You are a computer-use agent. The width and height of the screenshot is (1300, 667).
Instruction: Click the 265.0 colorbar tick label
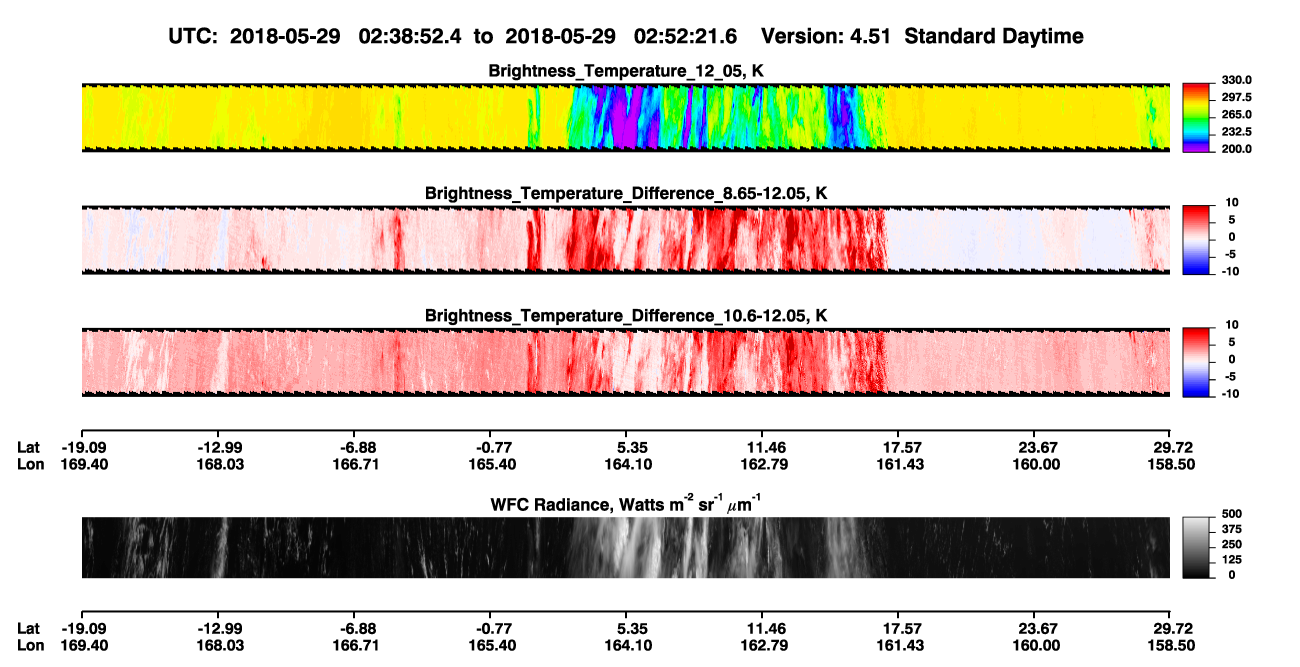1235,115
